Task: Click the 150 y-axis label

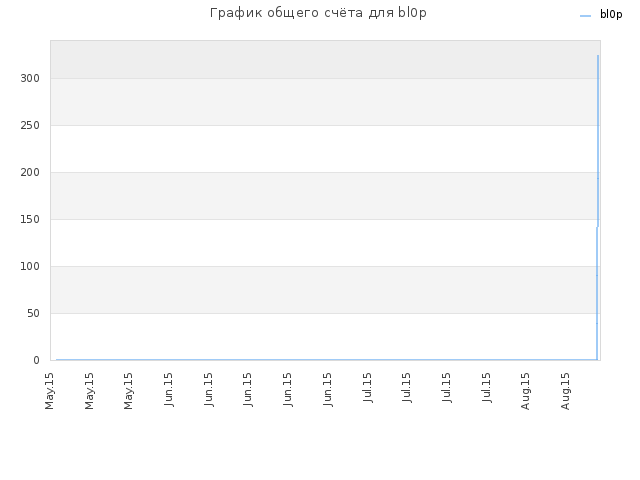Action: pyautogui.click(x=30, y=219)
